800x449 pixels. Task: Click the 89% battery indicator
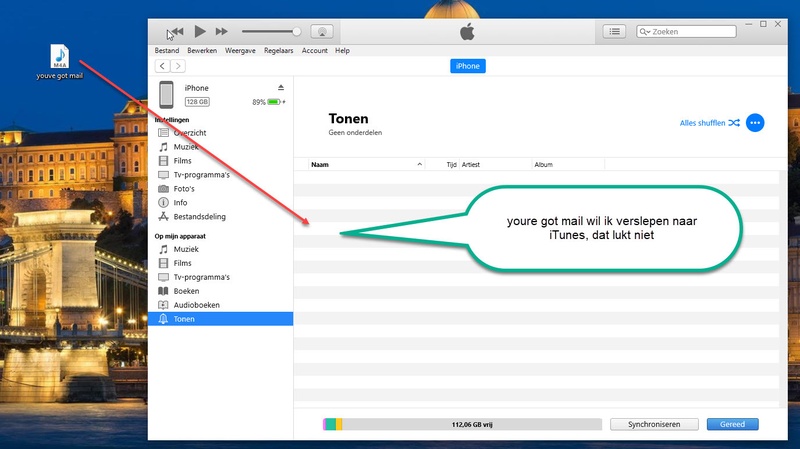click(x=268, y=102)
